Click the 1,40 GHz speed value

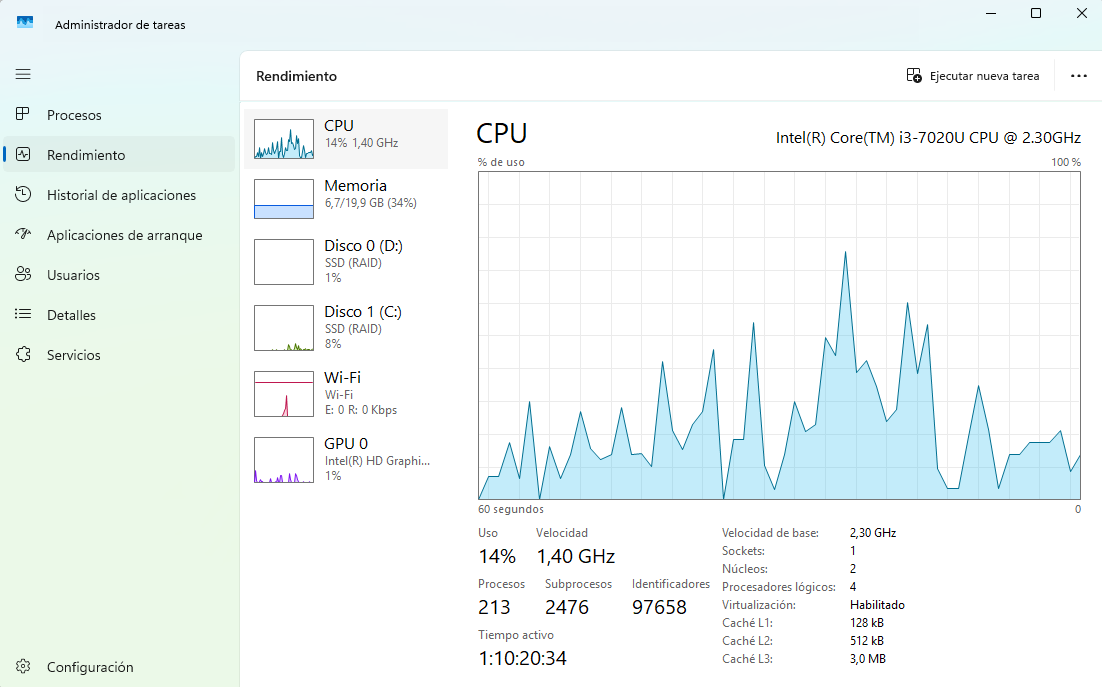(x=576, y=556)
